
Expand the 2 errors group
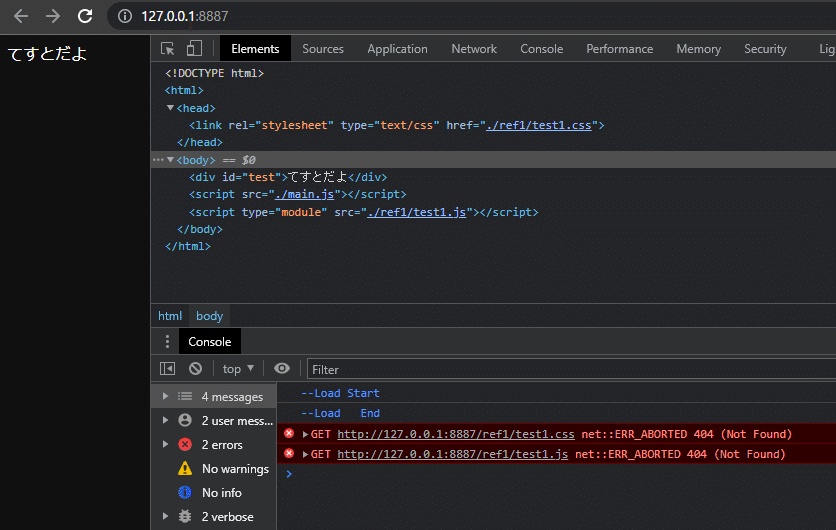pyautogui.click(x=165, y=445)
